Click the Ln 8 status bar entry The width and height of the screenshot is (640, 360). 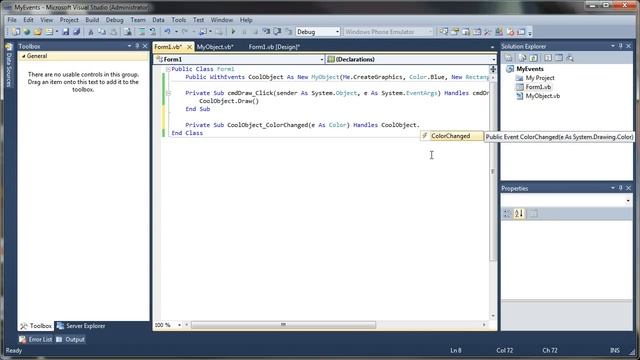click(x=456, y=350)
